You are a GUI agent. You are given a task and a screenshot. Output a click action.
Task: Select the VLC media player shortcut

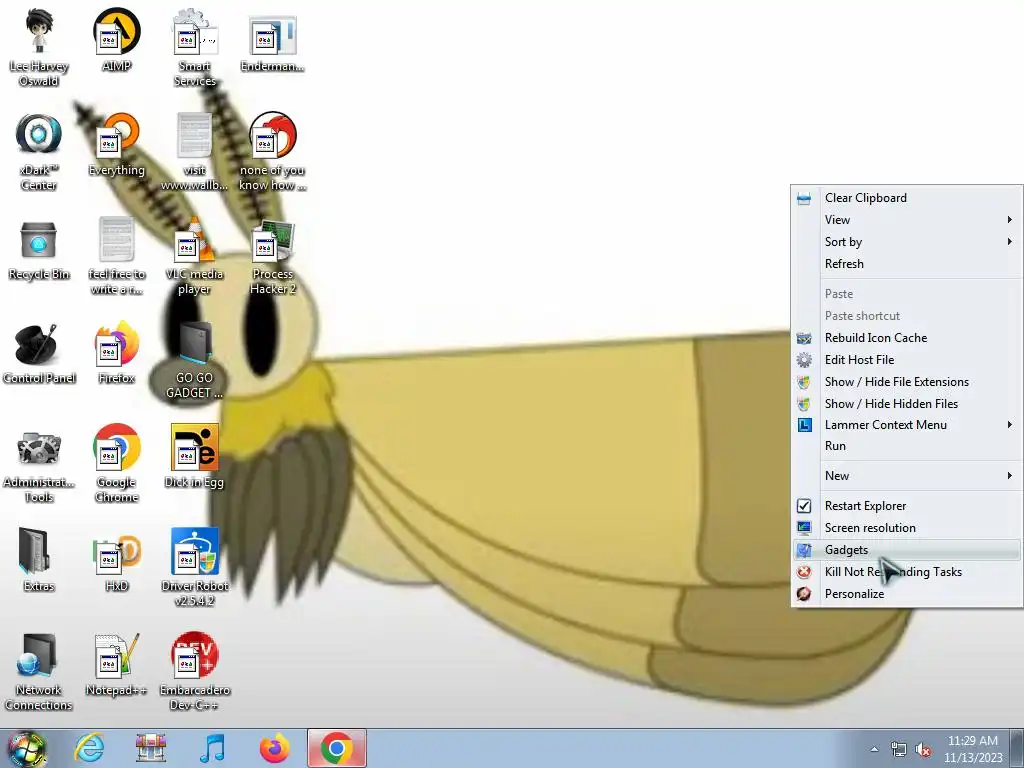tap(195, 256)
